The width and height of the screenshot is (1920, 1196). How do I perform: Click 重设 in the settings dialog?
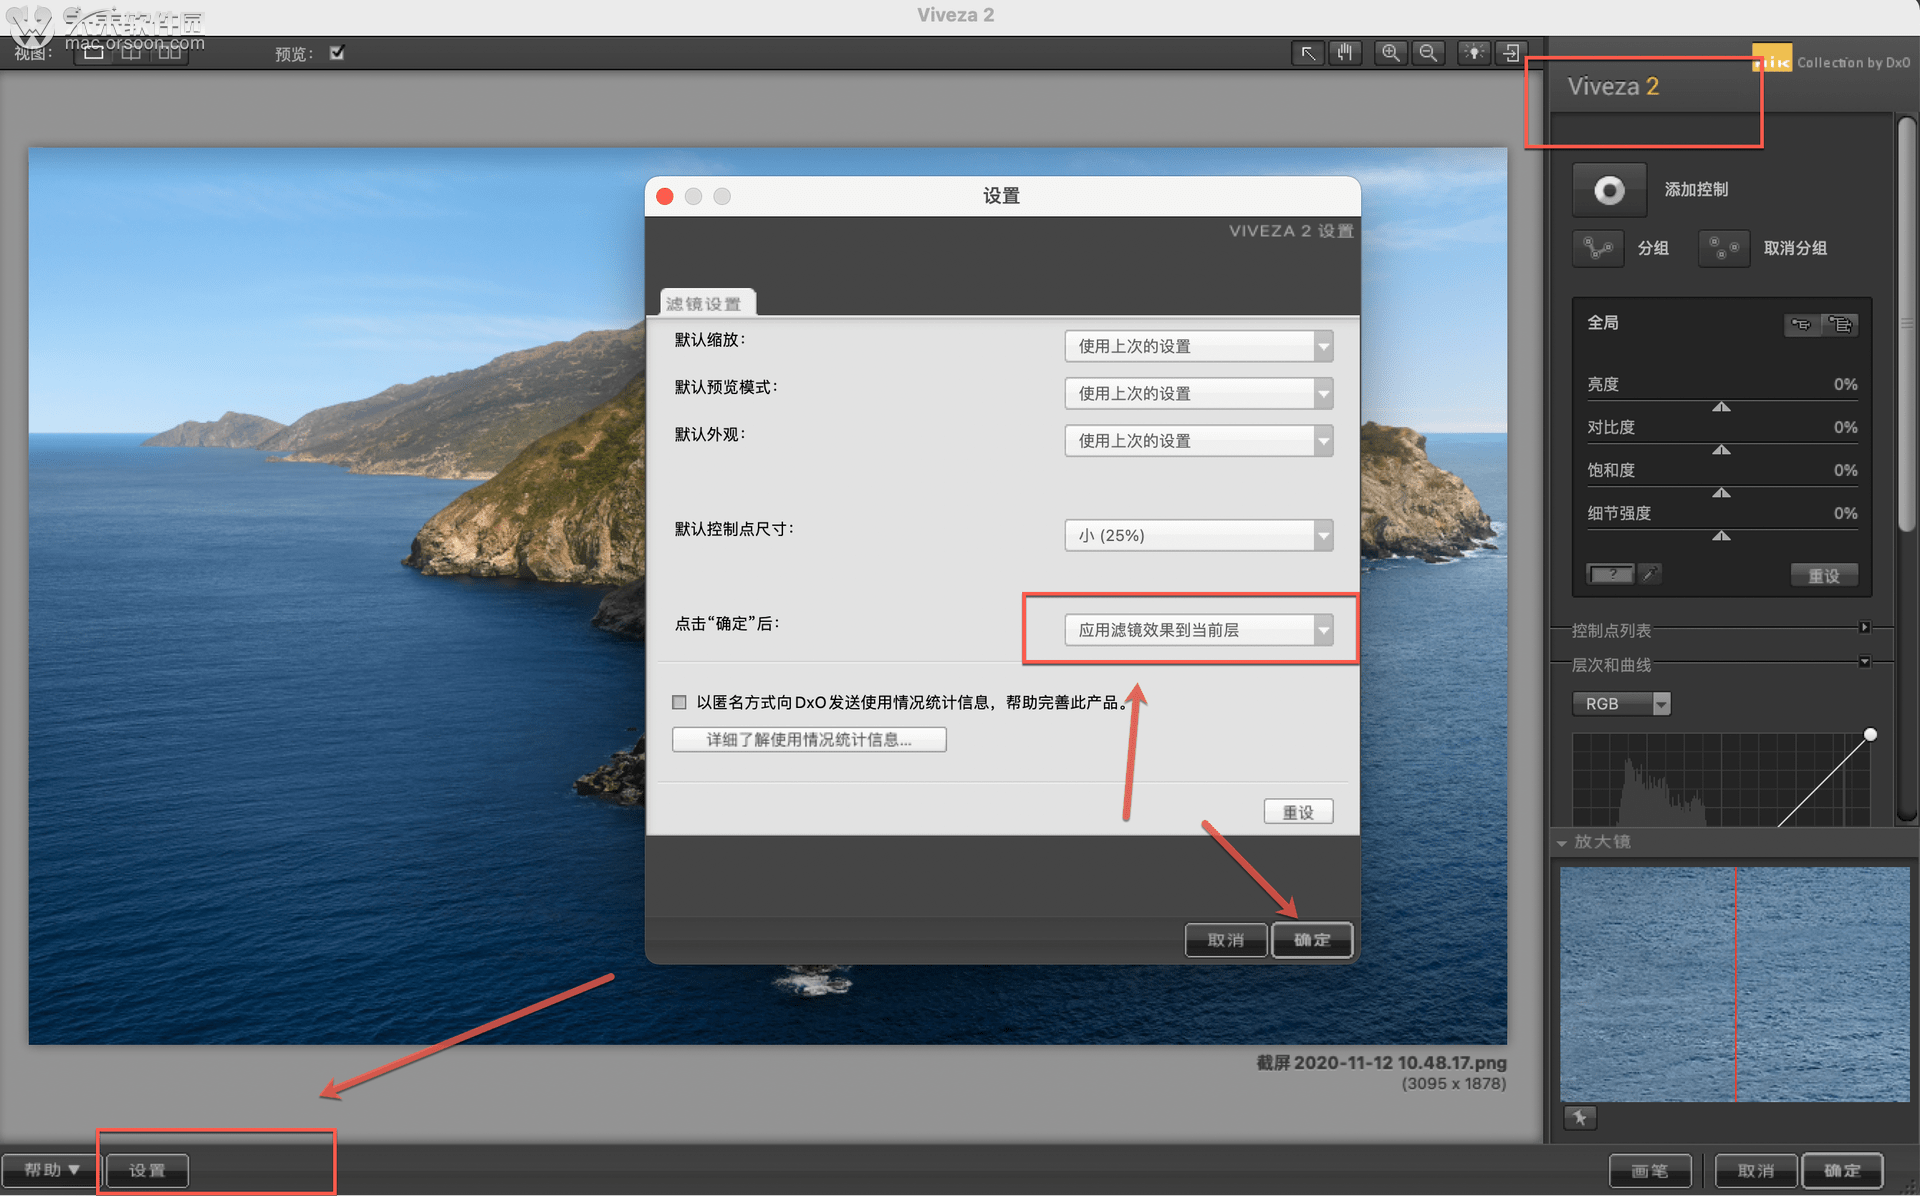(1298, 812)
